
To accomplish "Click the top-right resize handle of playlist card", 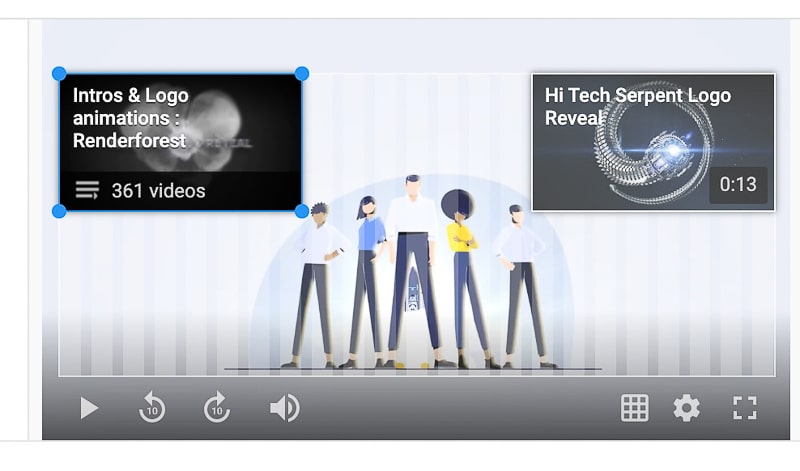I will [302, 73].
